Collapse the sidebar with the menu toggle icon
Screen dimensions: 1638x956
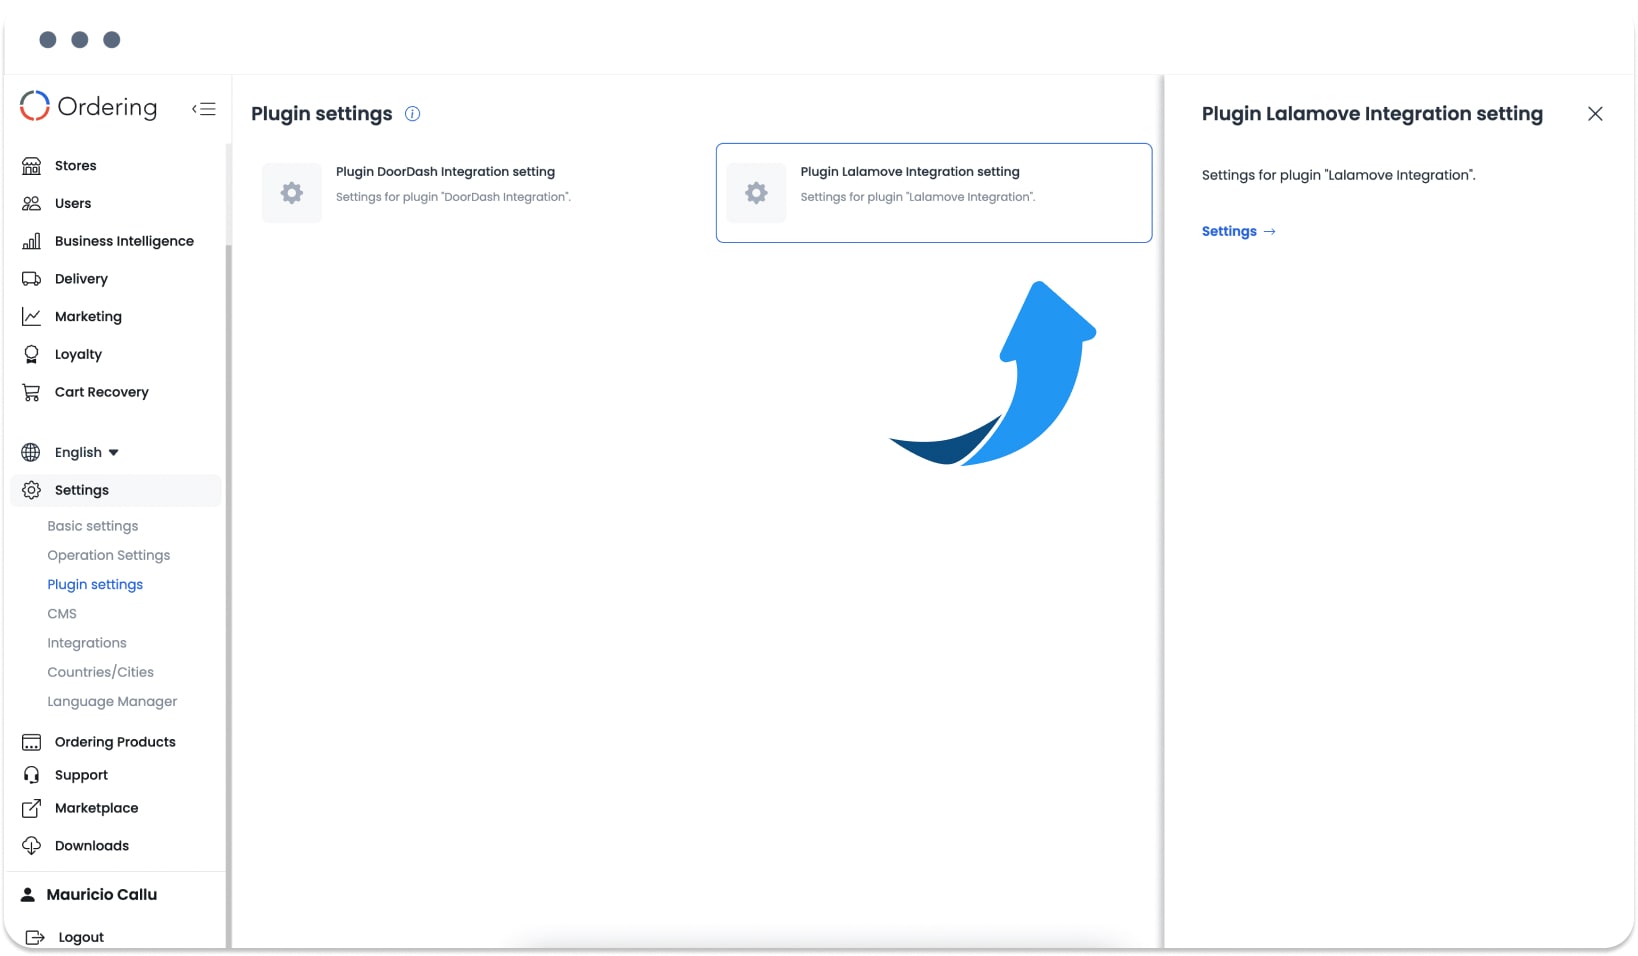[x=204, y=109]
